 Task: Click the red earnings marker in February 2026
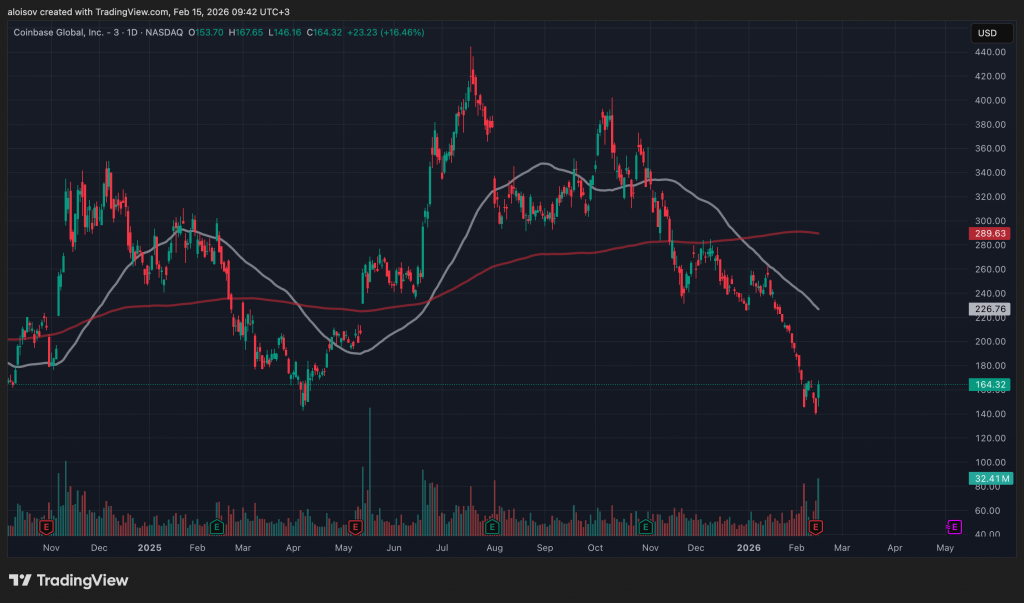816,526
